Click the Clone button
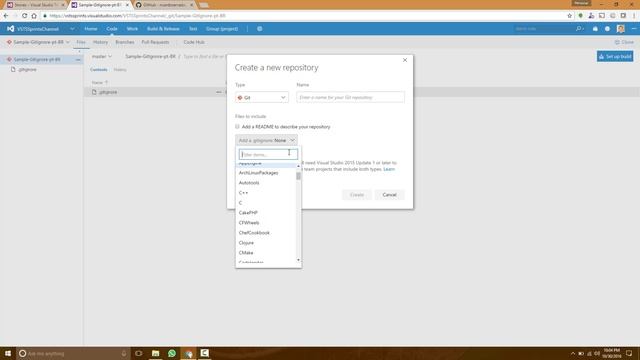Image resolution: width=640 pixels, height=360 pixels. click(624, 42)
